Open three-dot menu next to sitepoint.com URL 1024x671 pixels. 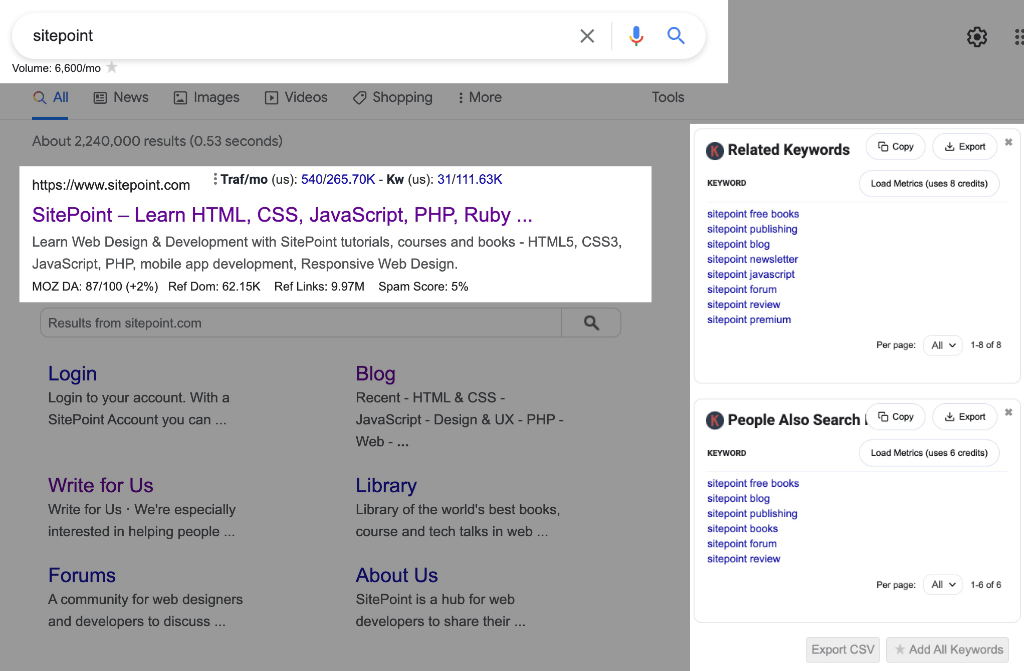pos(215,180)
